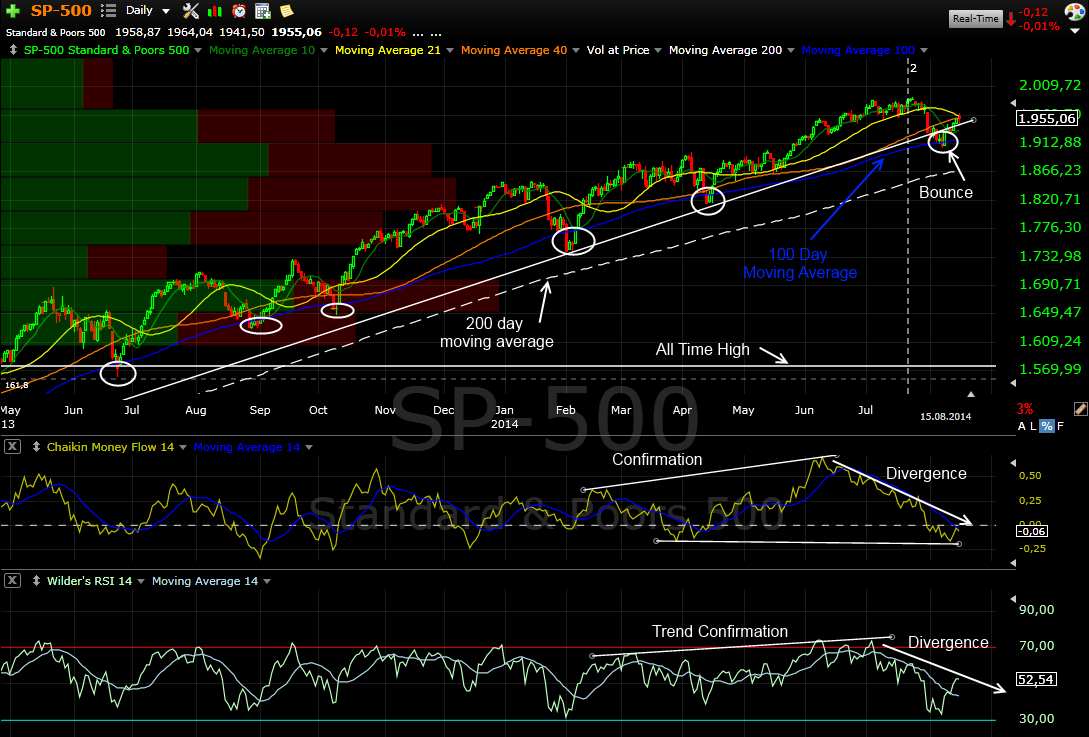The width and height of the screenshot is (1089, 737).
Task: Click the date label 15.08.2014
Action: [x=945, y=416]
